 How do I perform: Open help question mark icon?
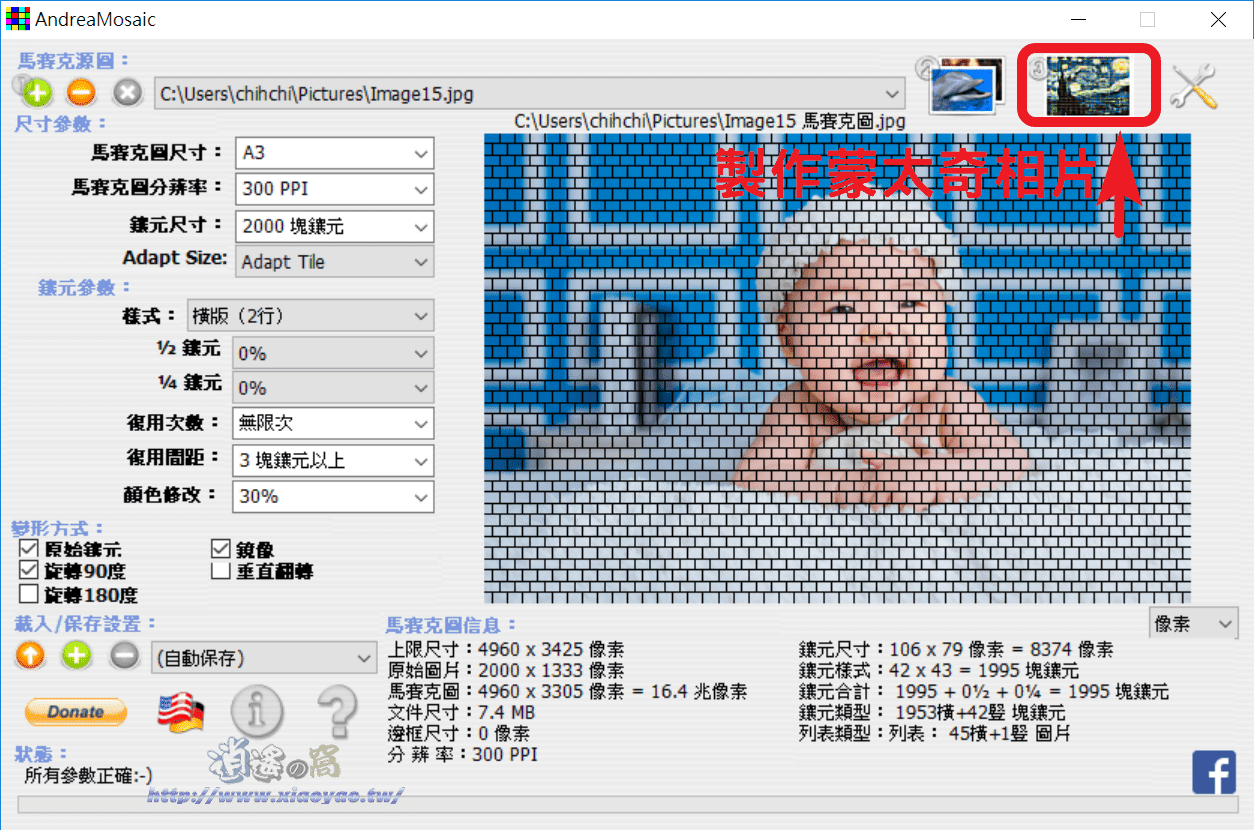pos(337,711)
